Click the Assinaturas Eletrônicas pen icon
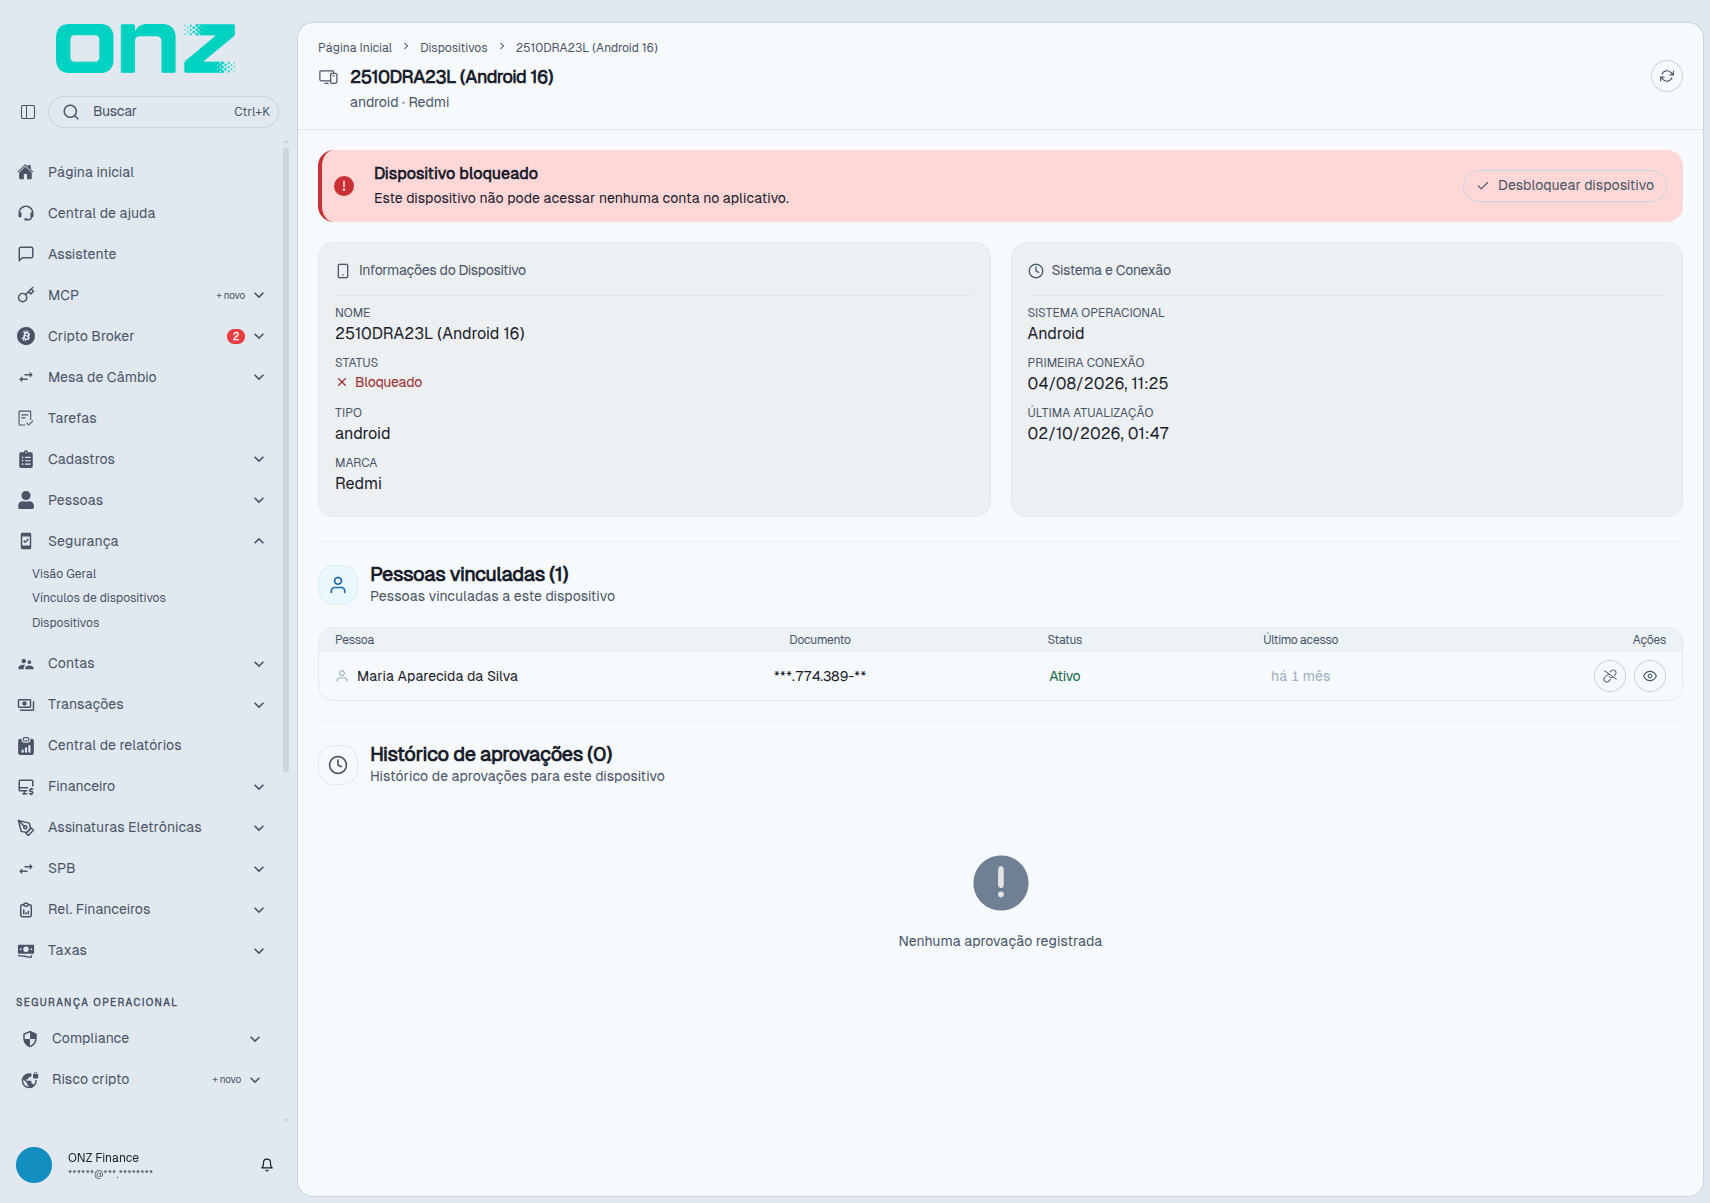 pyautogui.click(x=26, y=828)
